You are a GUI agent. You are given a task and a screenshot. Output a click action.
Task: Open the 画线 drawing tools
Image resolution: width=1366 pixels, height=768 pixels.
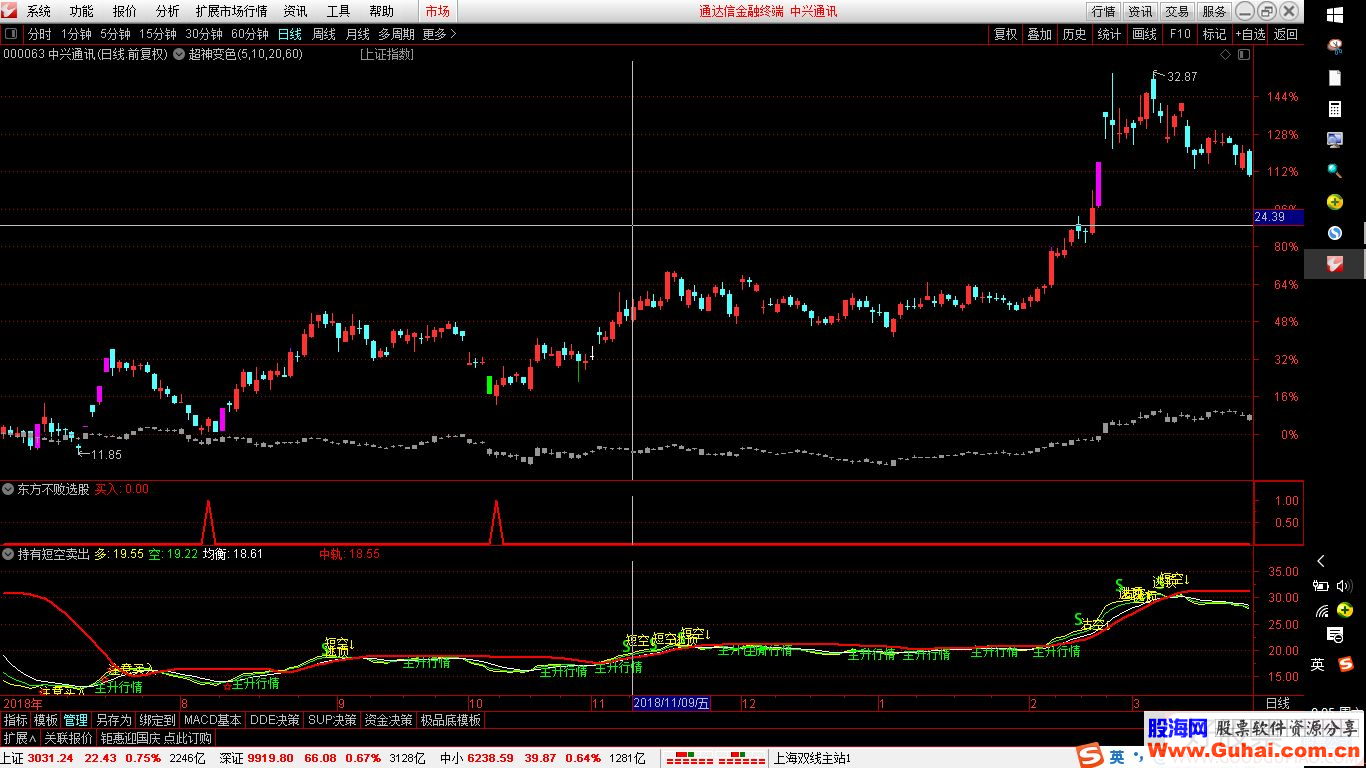(1144, 34)
